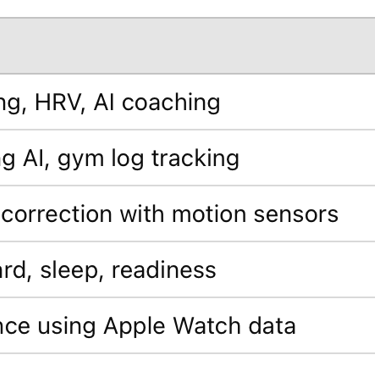Select the "gym log tracking" table cell

(x=187, y=158)
